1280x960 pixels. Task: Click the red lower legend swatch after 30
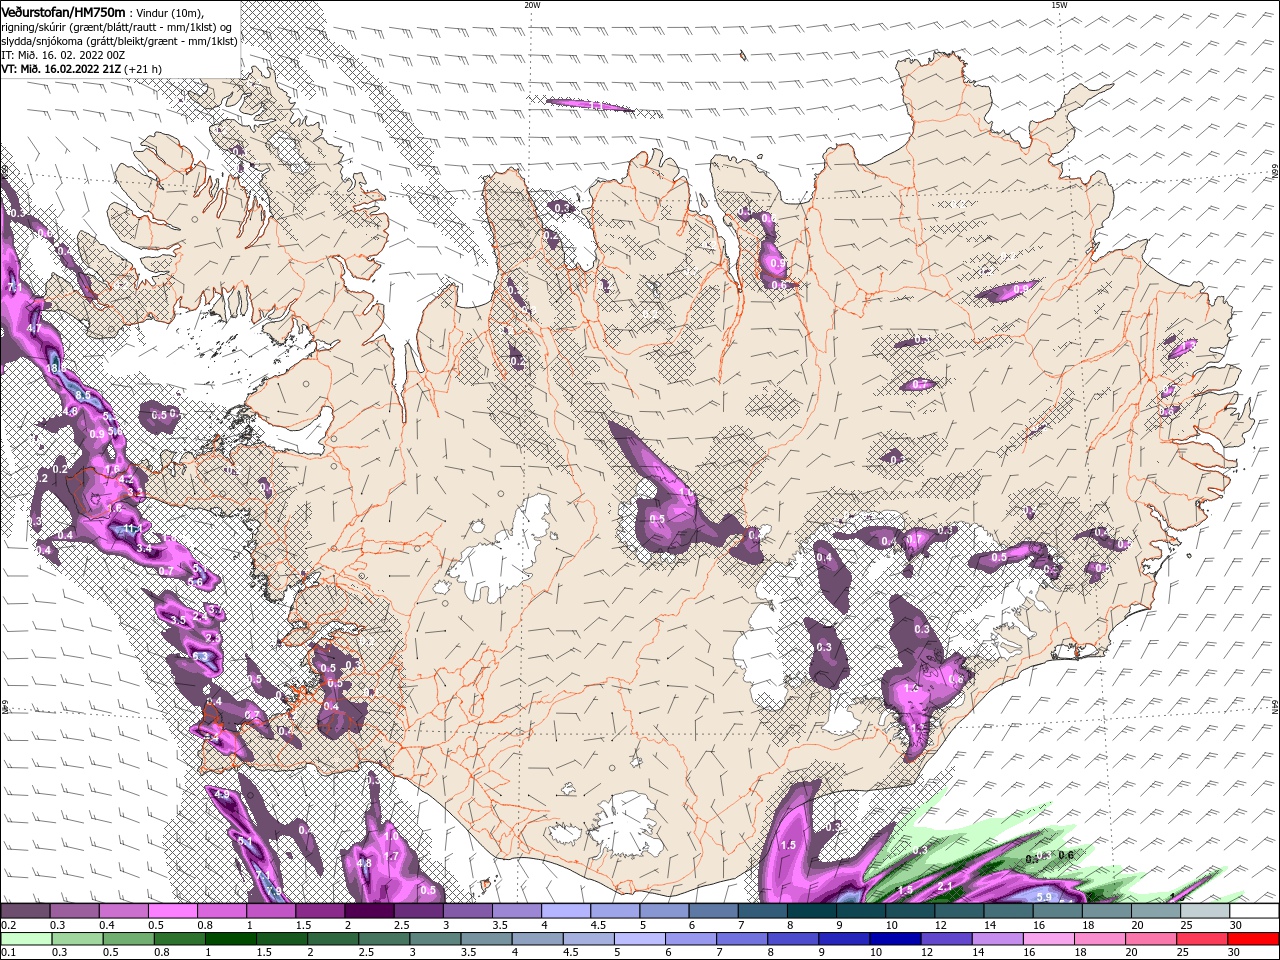point(1255,939)
